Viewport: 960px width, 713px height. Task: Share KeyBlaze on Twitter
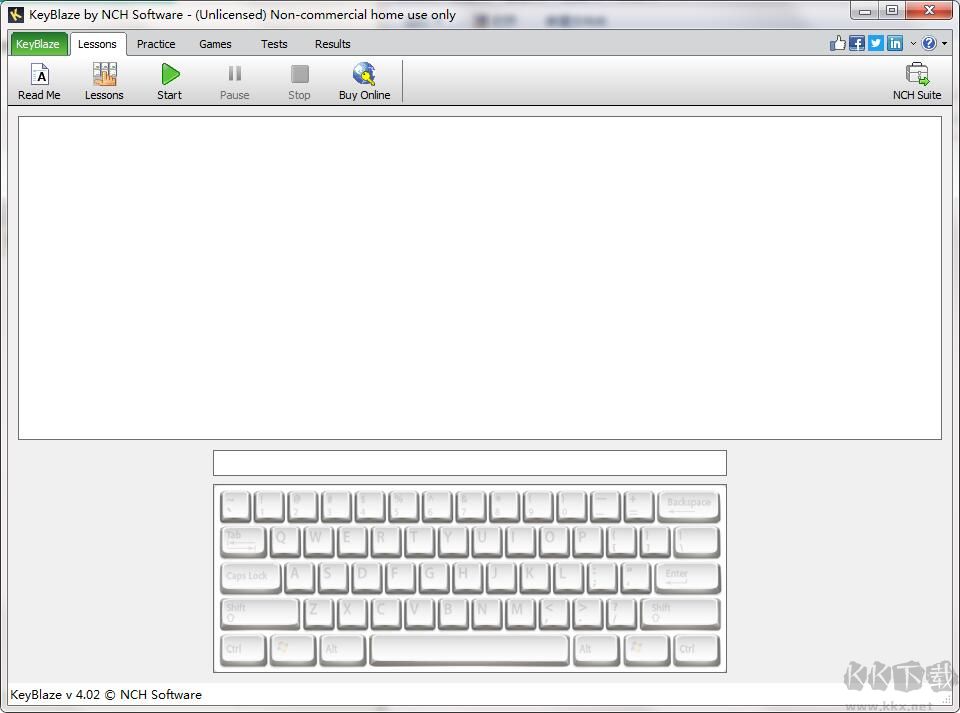click(876, 43)
